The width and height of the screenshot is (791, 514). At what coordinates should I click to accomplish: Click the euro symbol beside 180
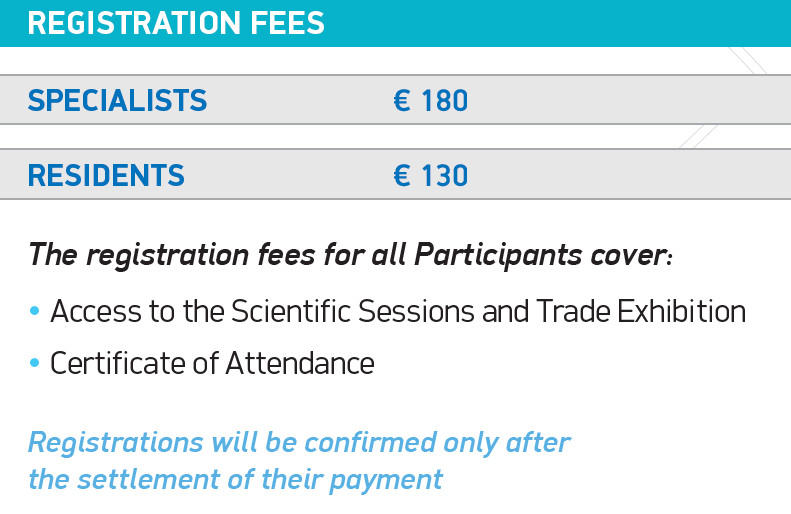(402, 100)
